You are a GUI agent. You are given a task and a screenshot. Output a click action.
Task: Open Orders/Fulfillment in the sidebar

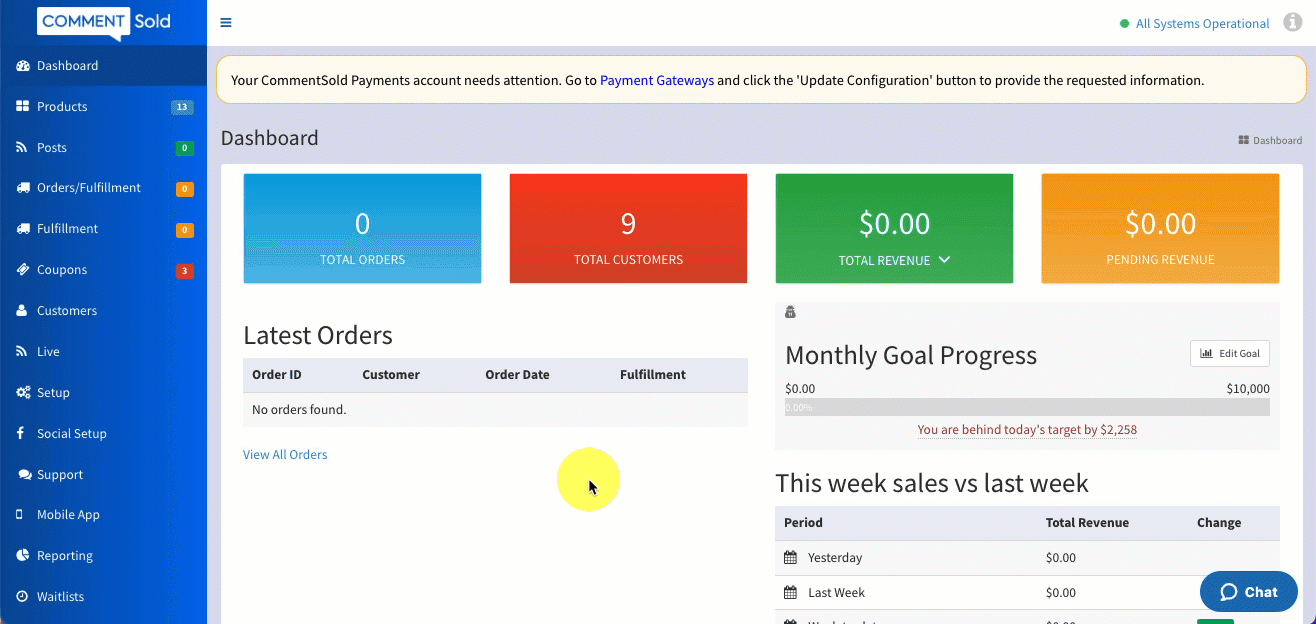tap(88, 188)
